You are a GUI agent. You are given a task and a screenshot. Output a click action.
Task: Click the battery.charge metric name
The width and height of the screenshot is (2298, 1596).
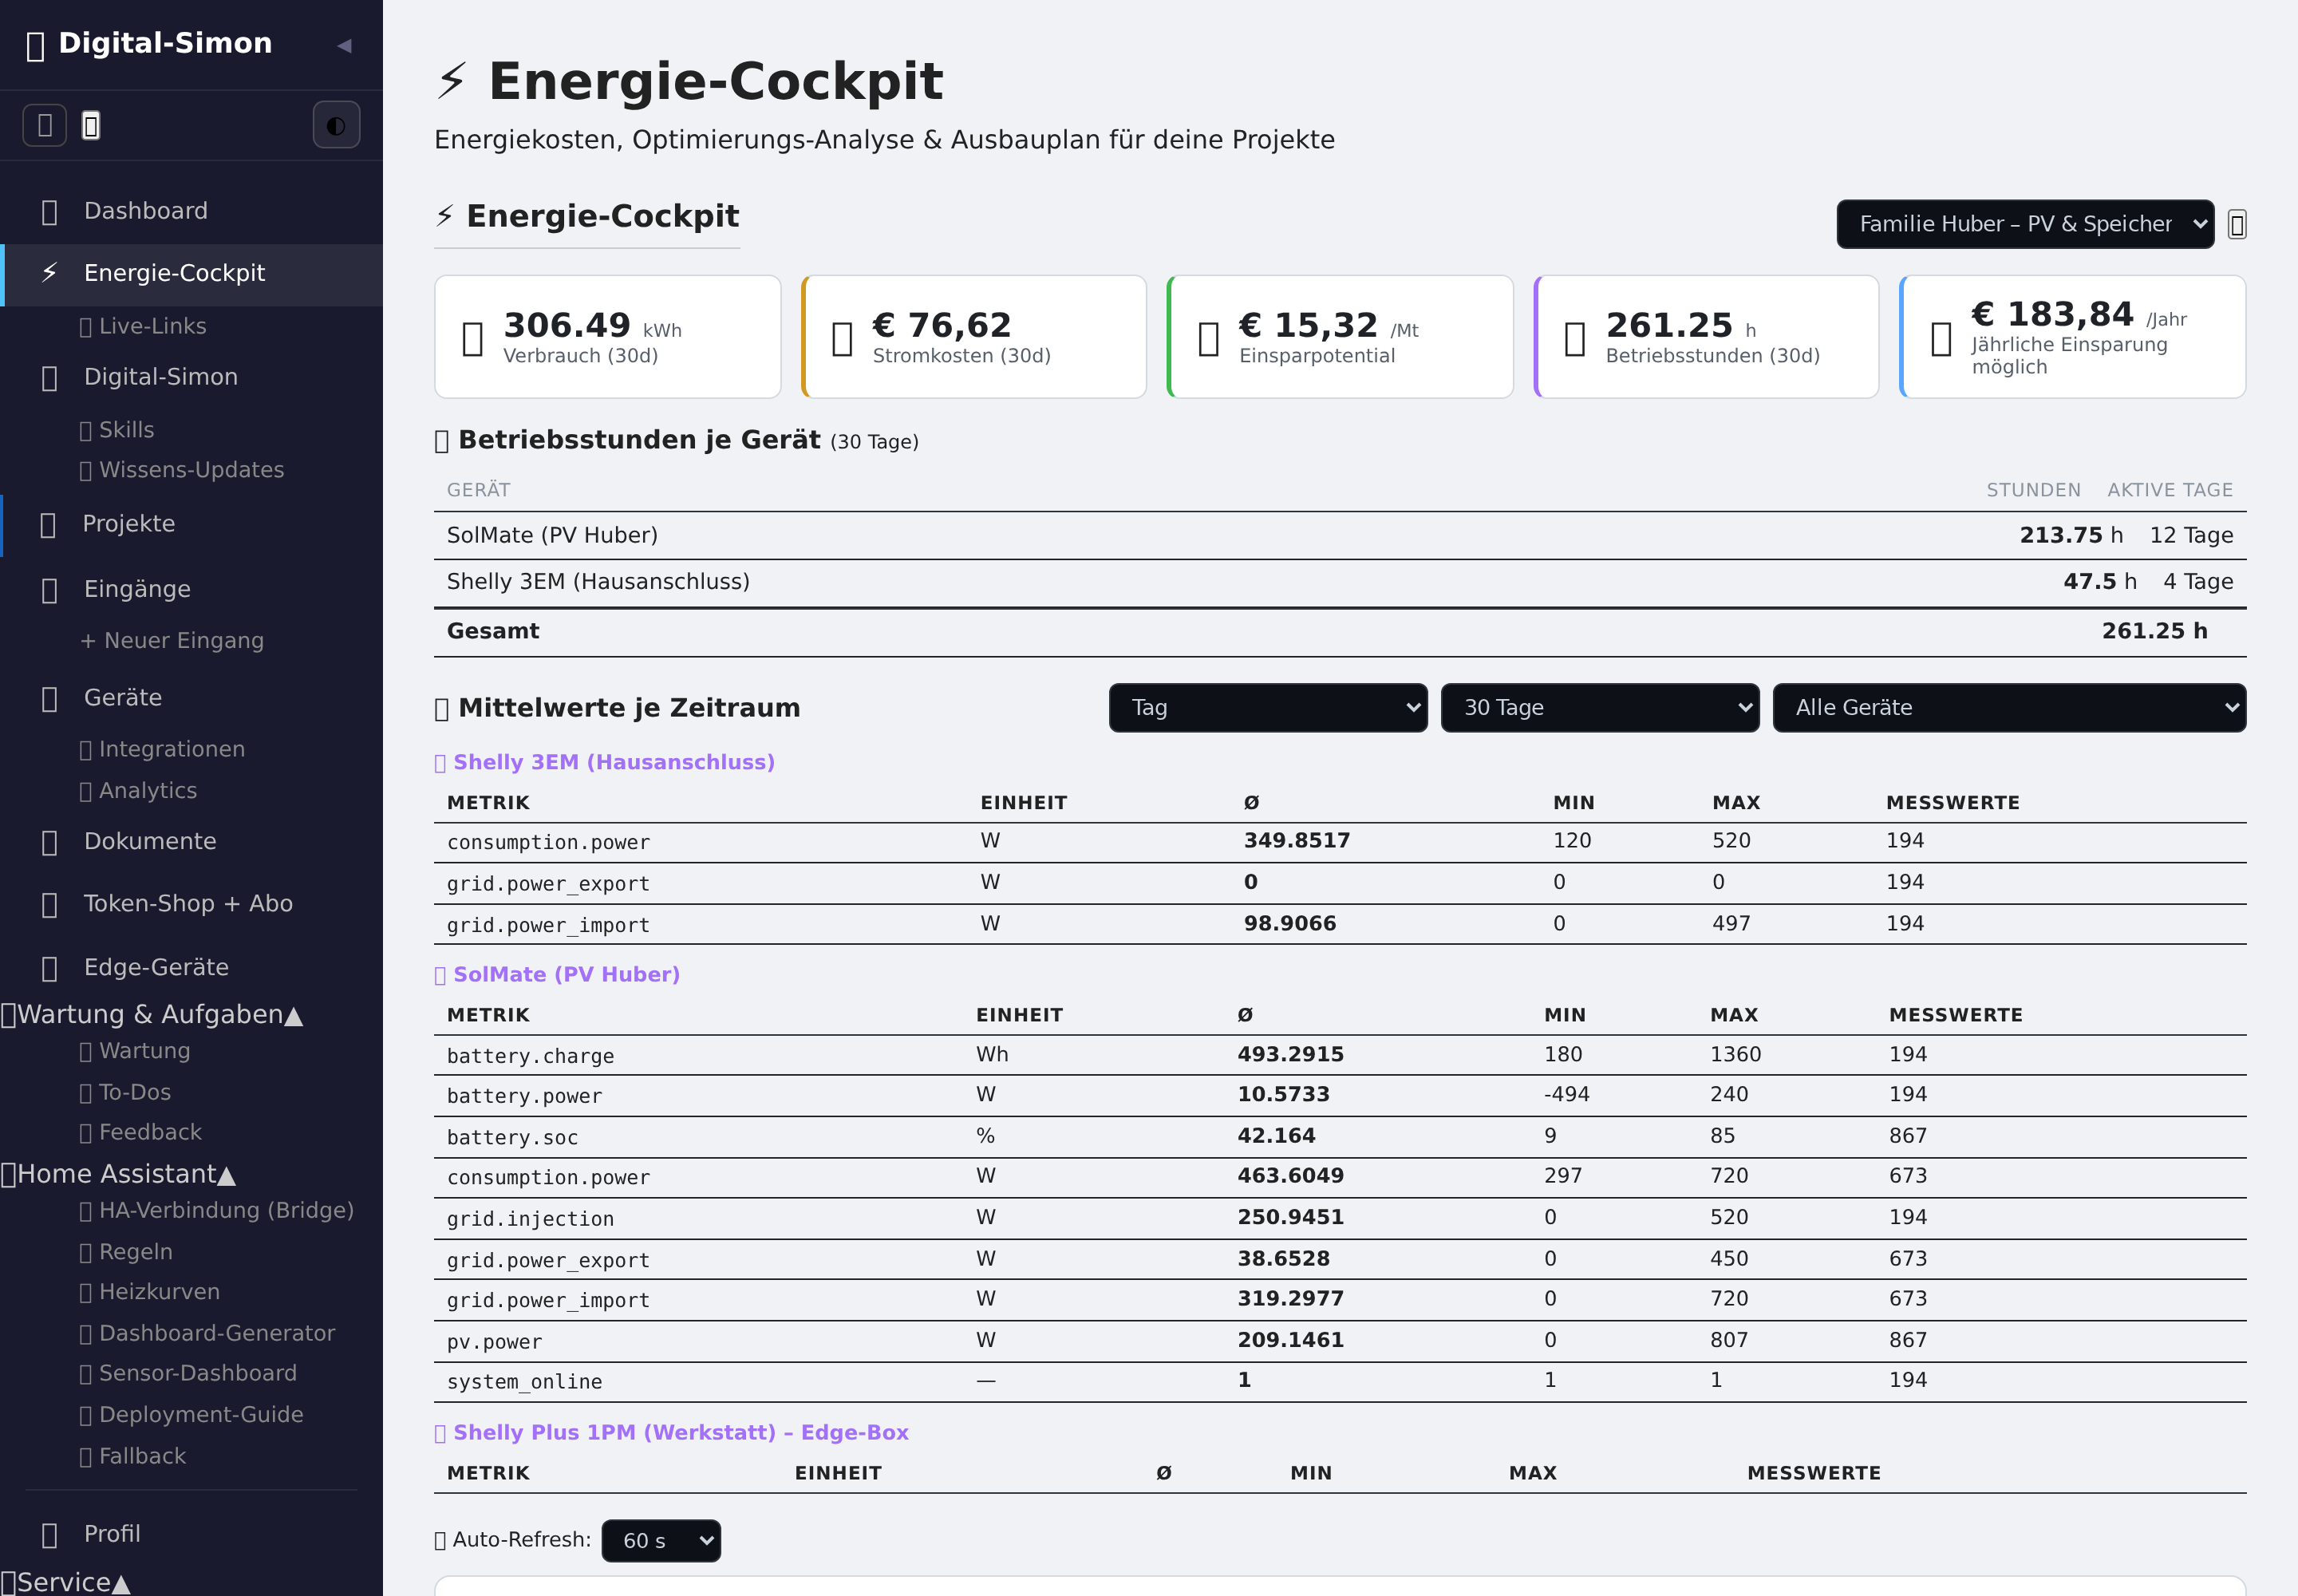click(530, 1056)
